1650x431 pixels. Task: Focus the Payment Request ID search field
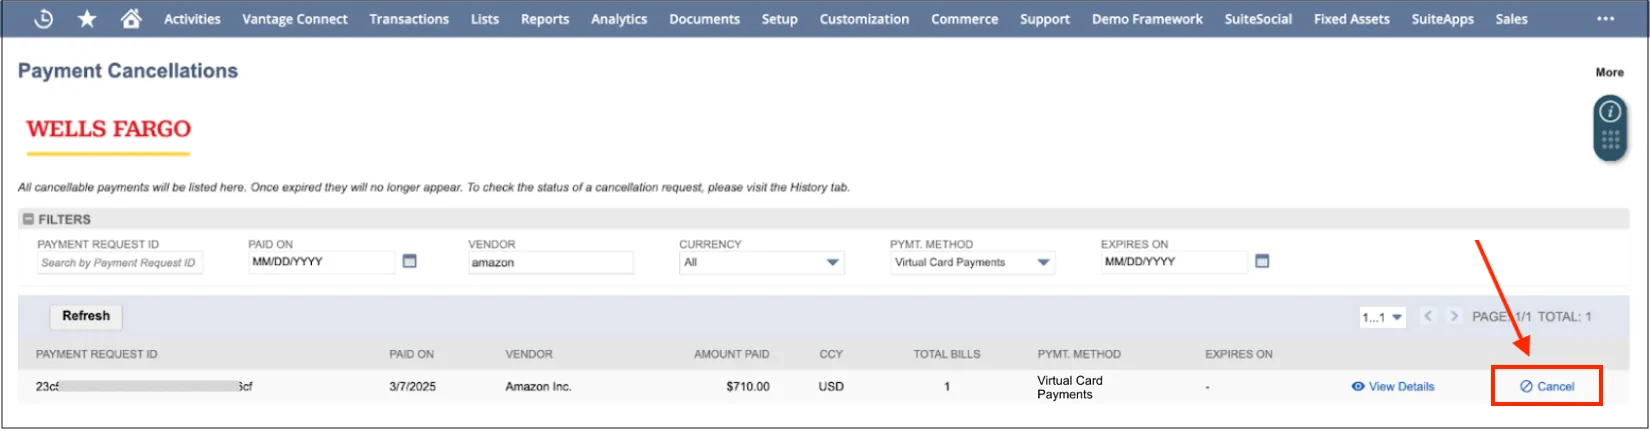pos(120,262)
